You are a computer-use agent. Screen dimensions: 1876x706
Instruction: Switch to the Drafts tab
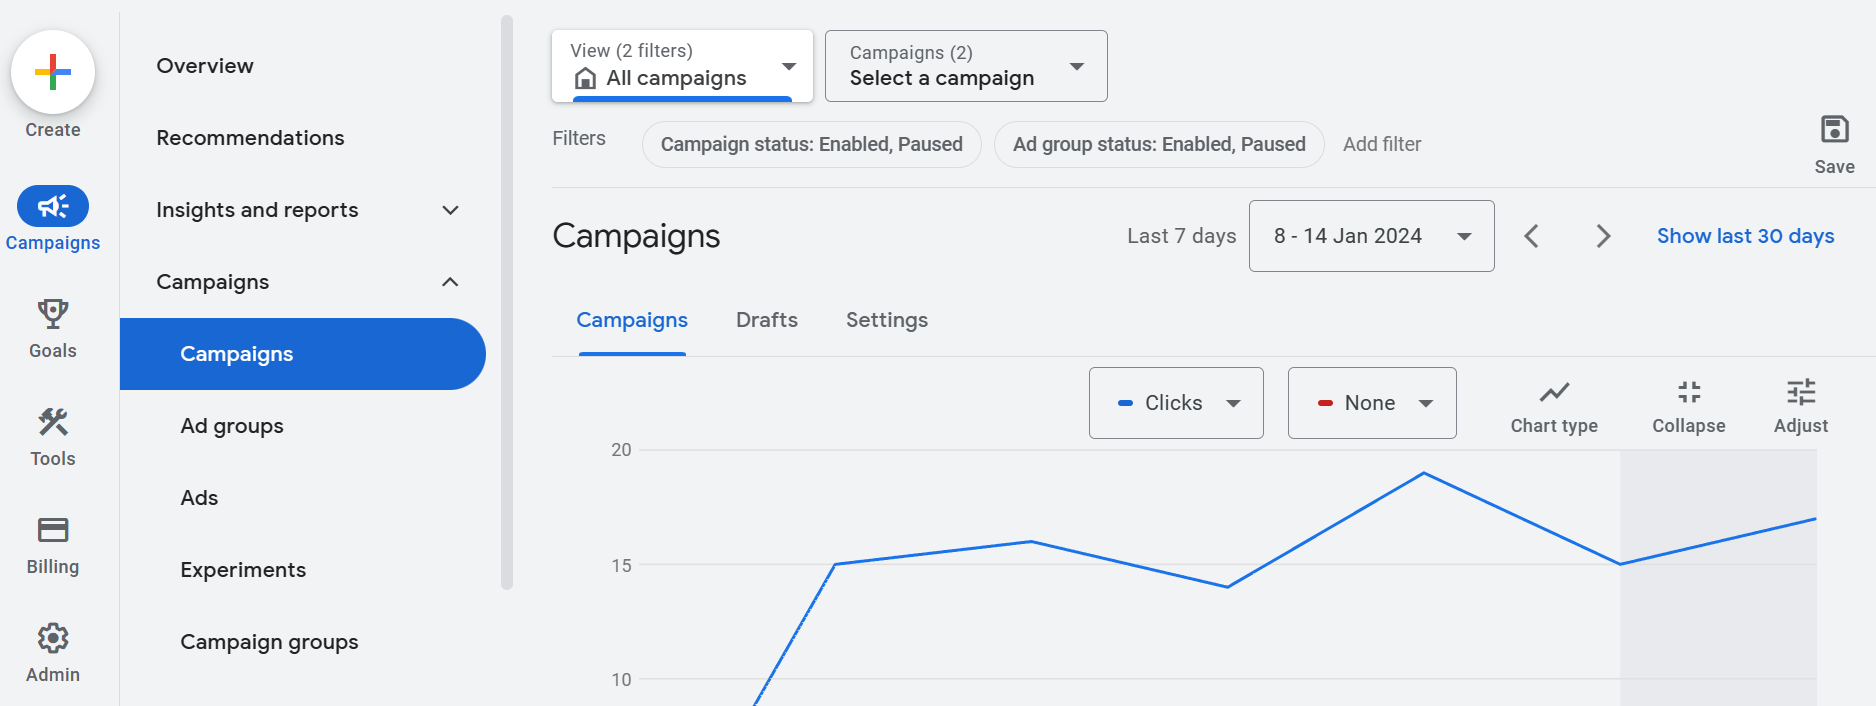(767, 320)
